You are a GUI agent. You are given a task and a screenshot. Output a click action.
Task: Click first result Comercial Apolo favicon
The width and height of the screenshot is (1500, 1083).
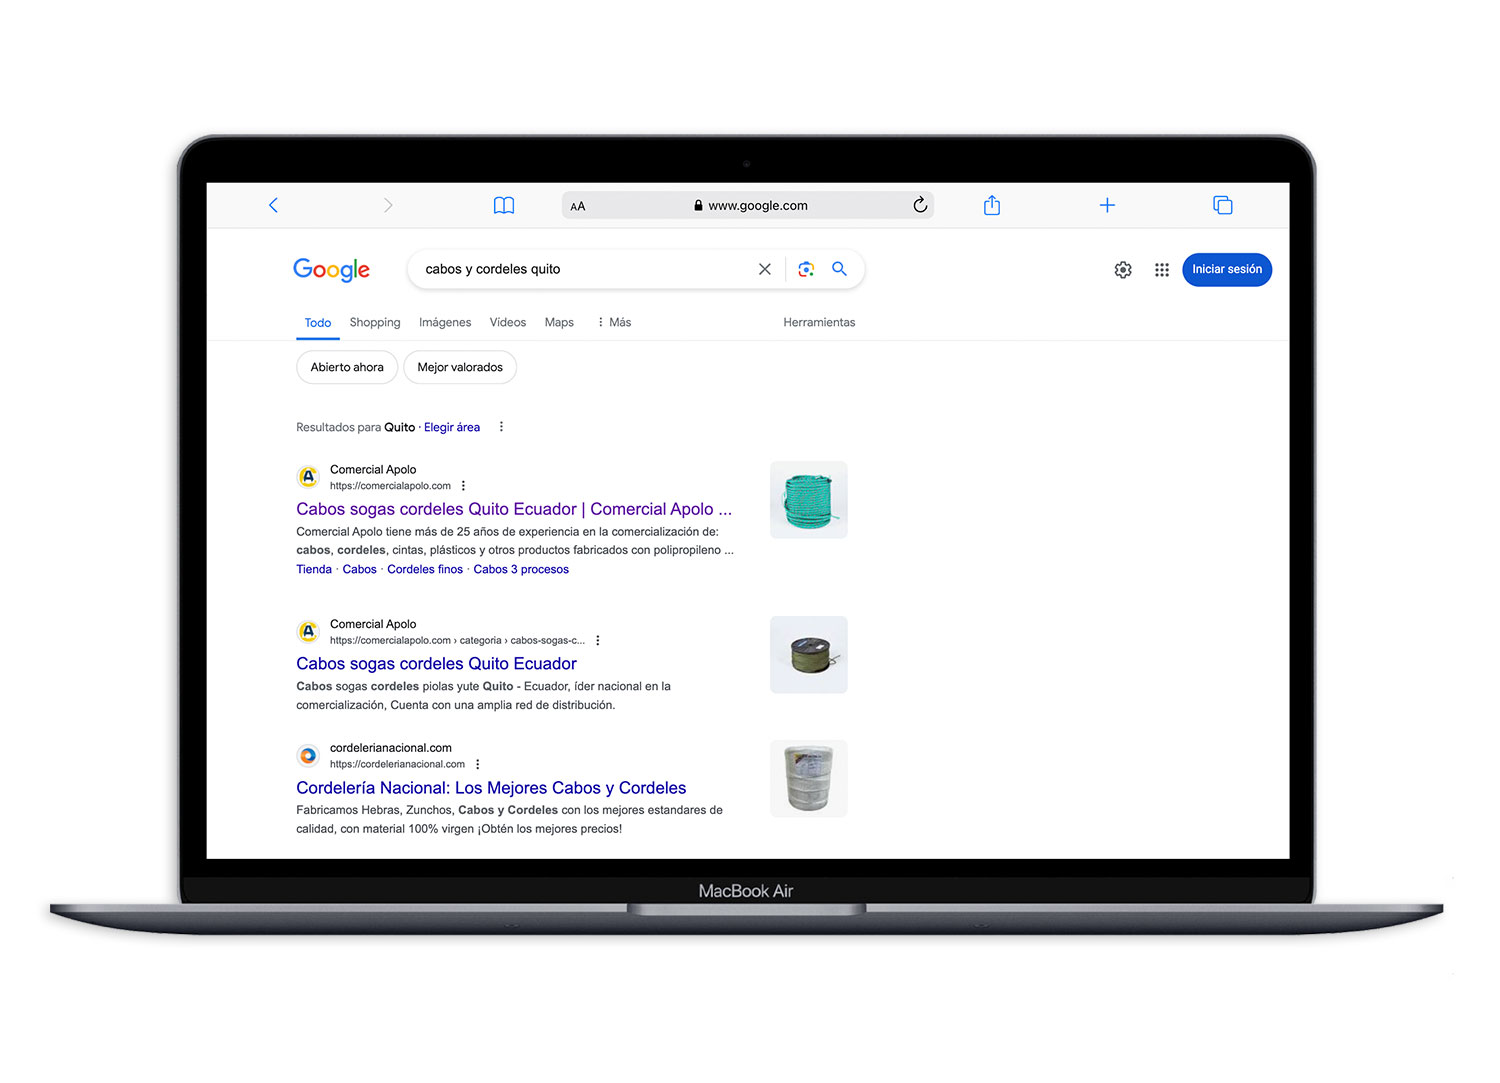click(x=308, y=477)
